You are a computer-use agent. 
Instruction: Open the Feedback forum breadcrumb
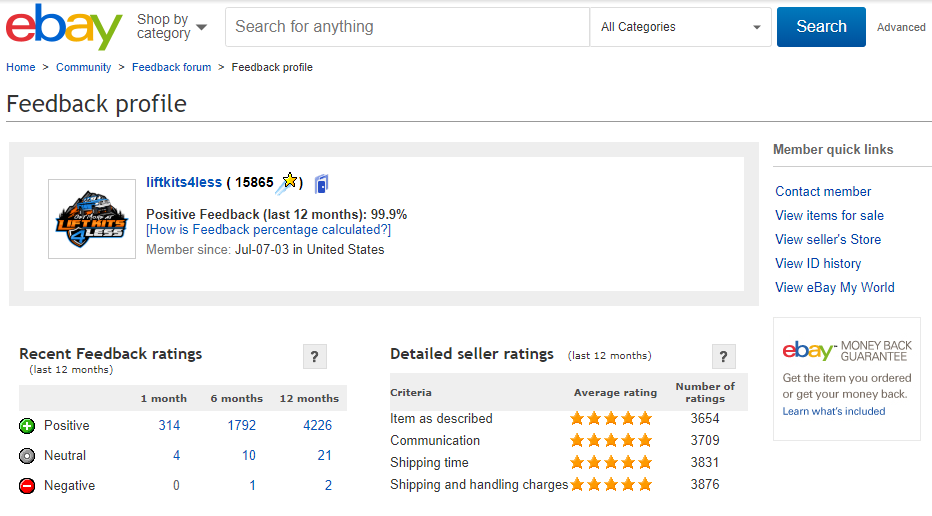click(171, 67)
